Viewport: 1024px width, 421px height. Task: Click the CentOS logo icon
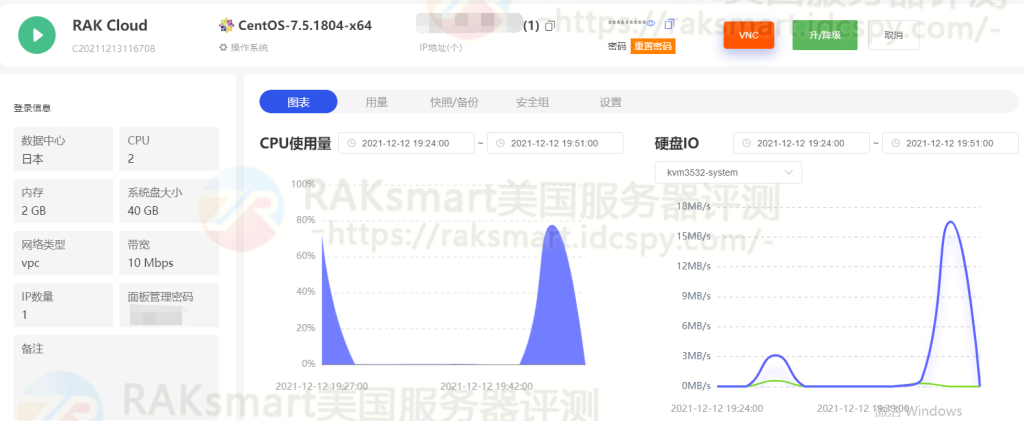(x=226, y=25)
